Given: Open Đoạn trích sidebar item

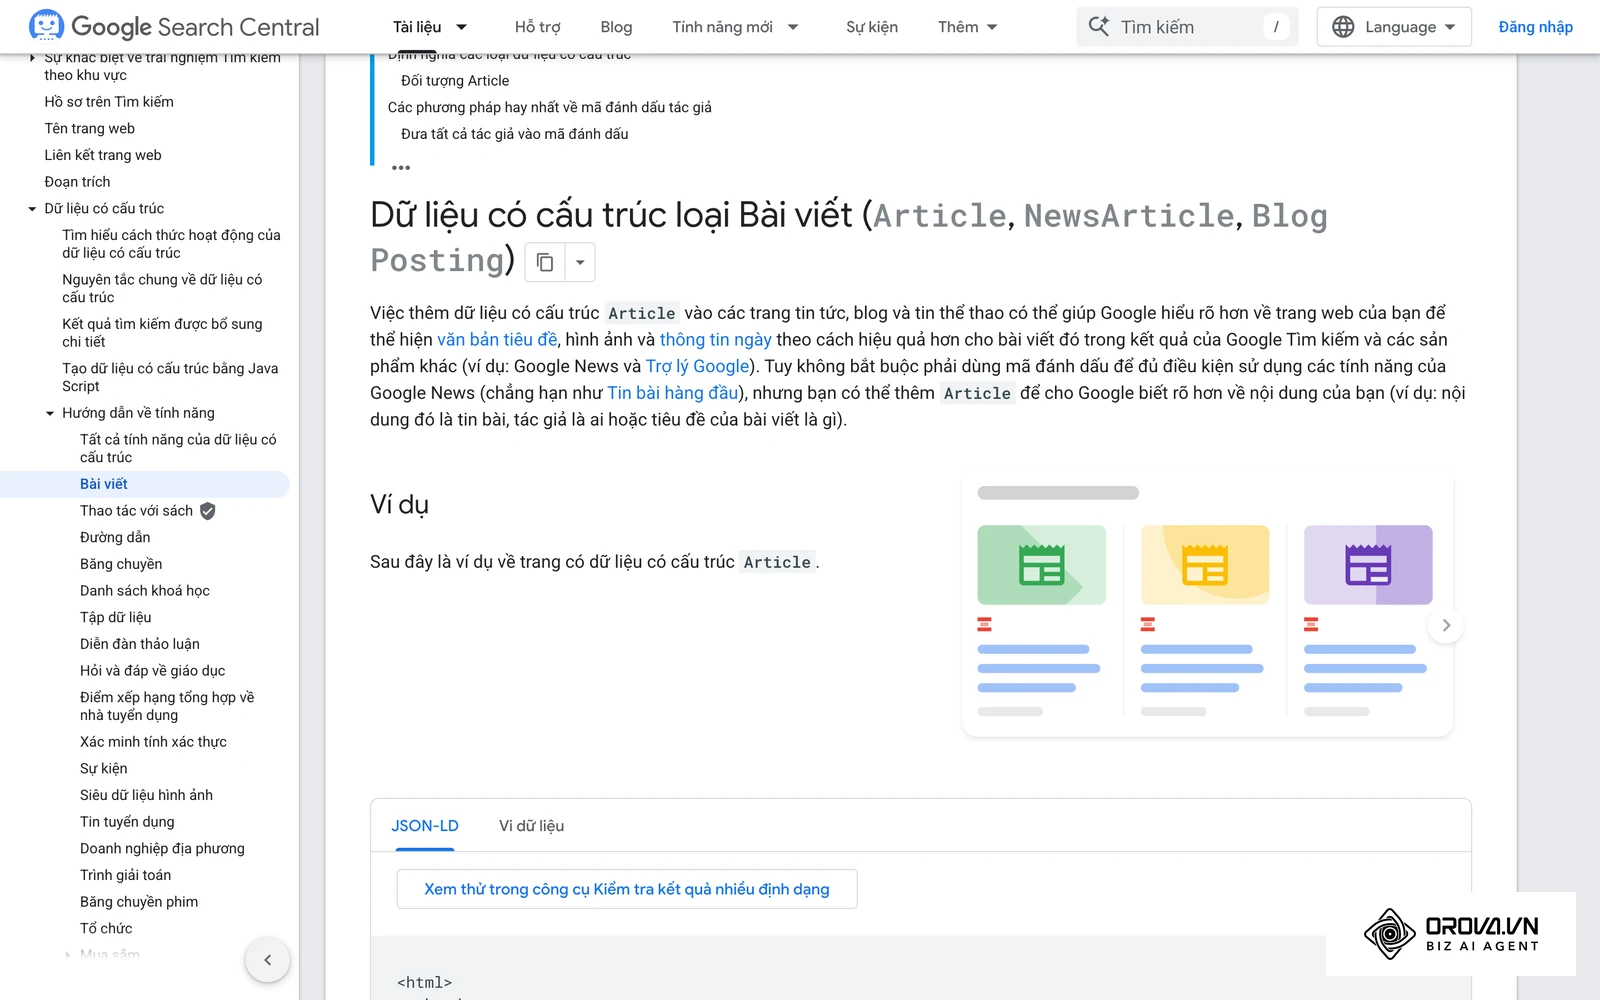Looking at the screenshot, I should point(77,182).
